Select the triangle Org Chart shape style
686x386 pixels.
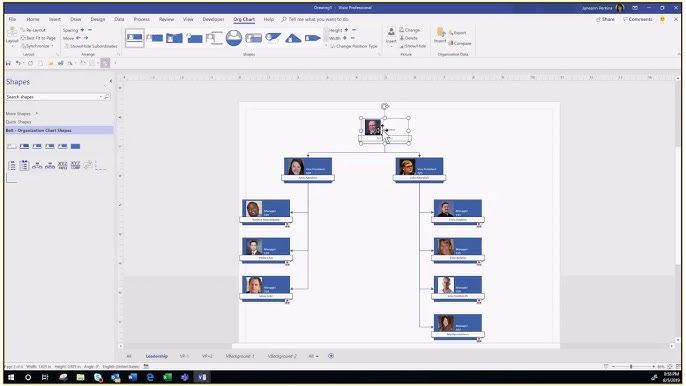pyautogui.click(x=293, y=39)
